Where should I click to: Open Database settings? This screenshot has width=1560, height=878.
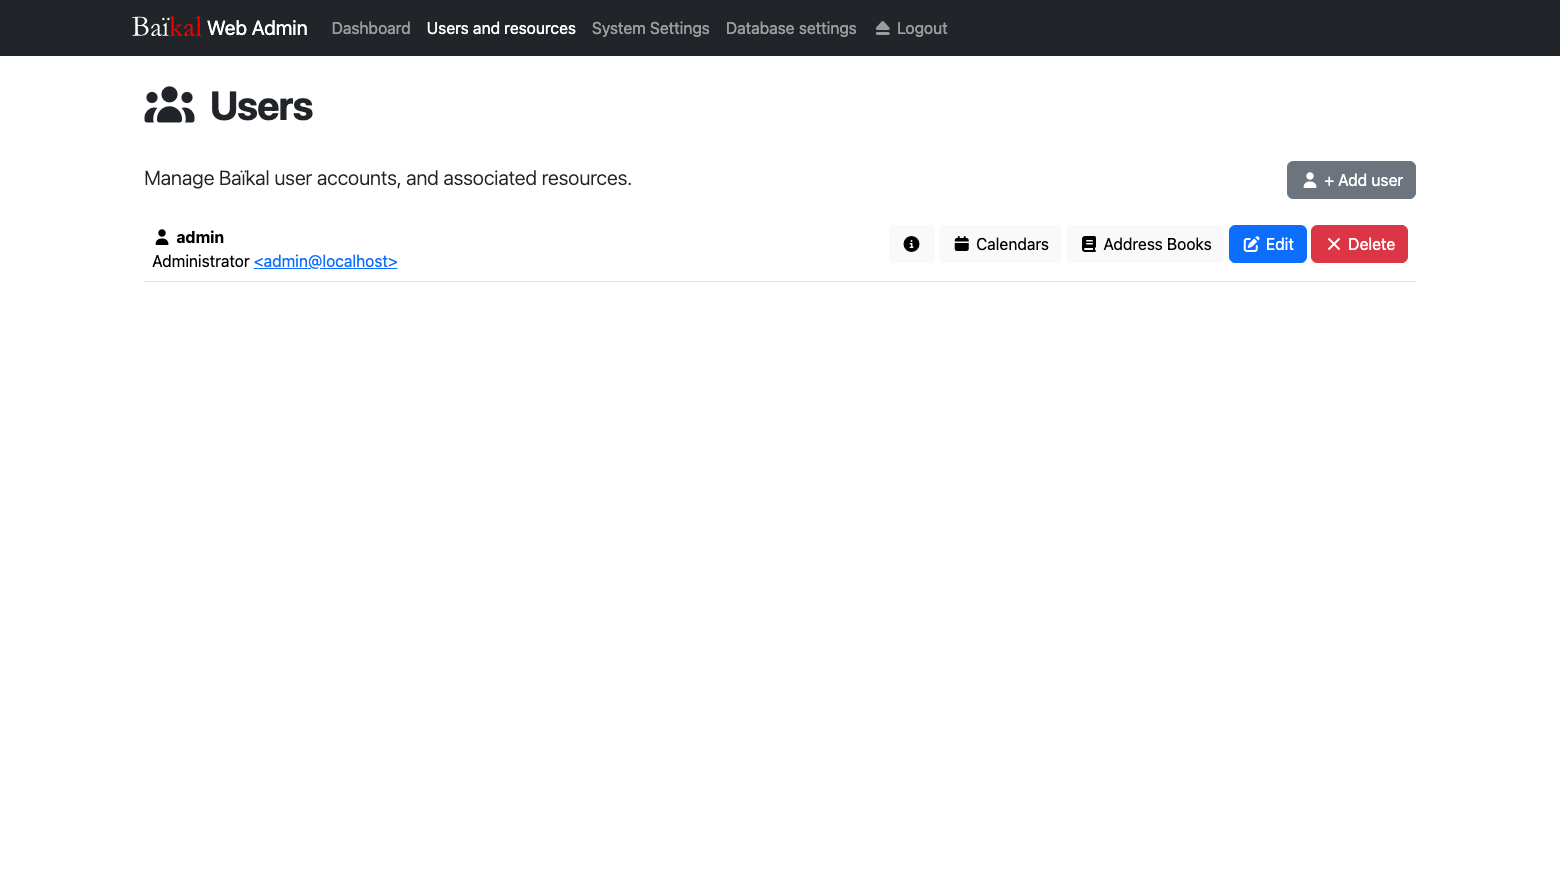click(791, 28)
